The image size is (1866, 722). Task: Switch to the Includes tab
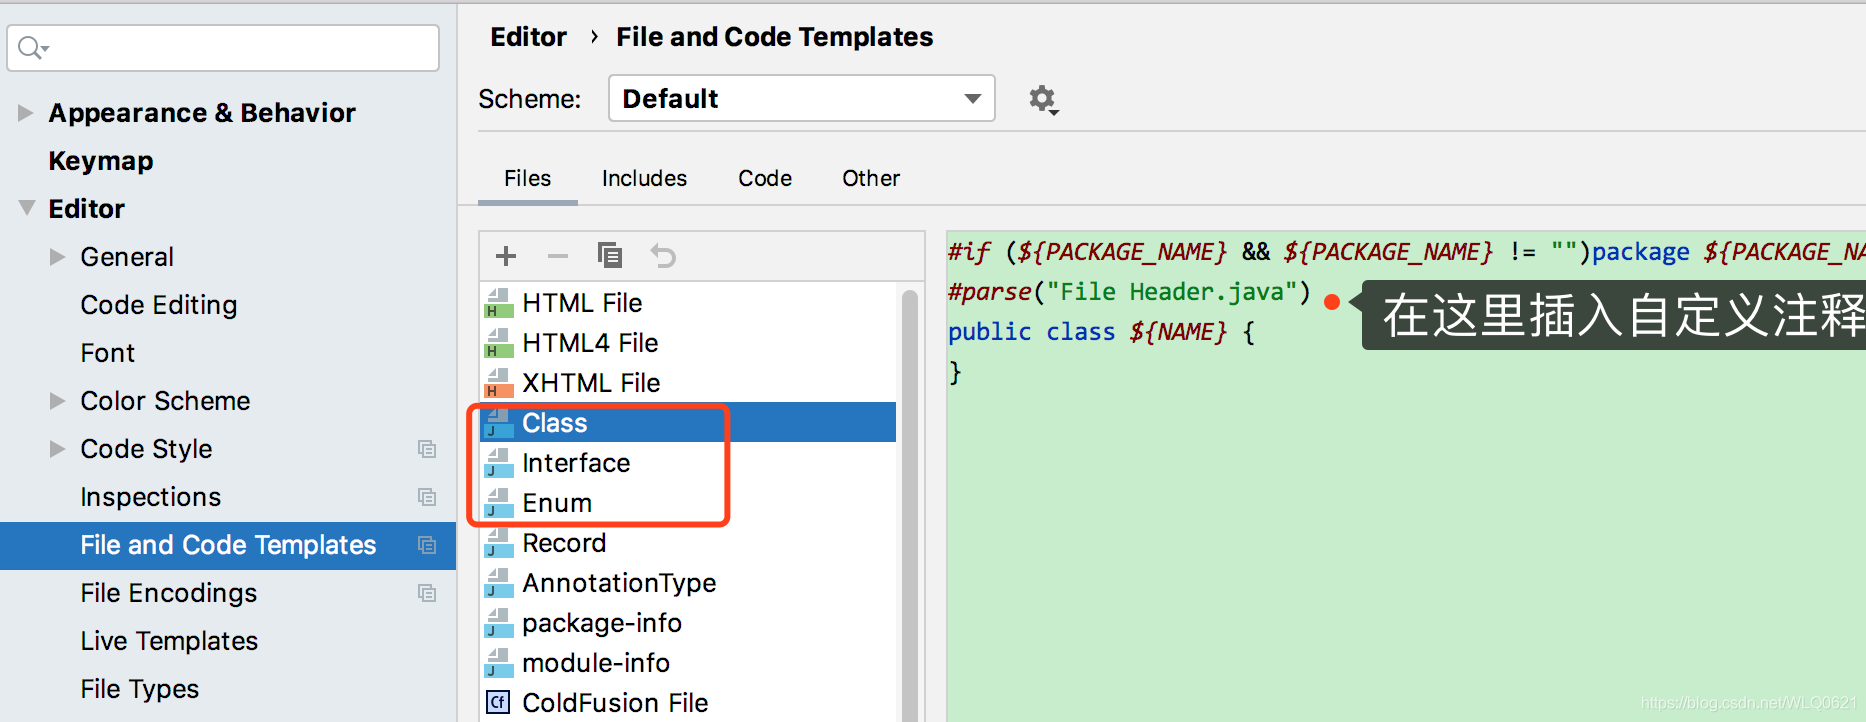[x=644, y=178]
